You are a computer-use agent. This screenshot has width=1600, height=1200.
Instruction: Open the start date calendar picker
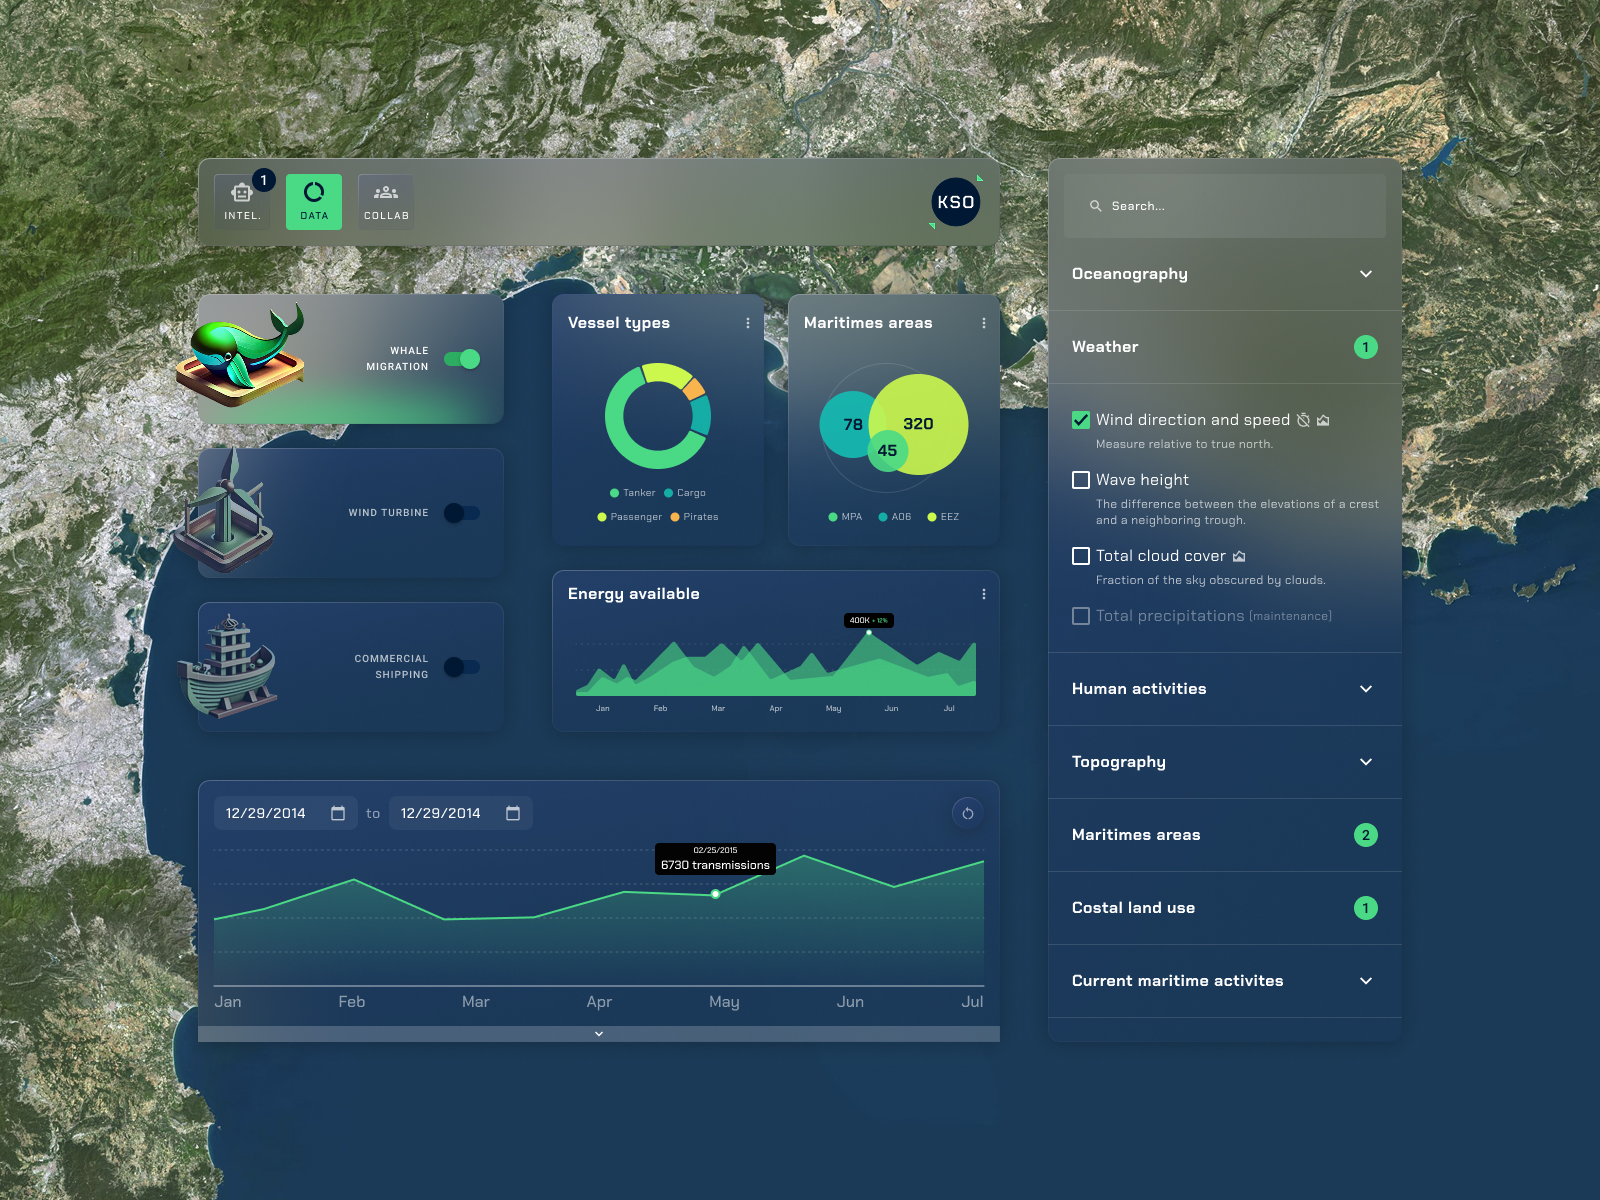pos(338,813)
